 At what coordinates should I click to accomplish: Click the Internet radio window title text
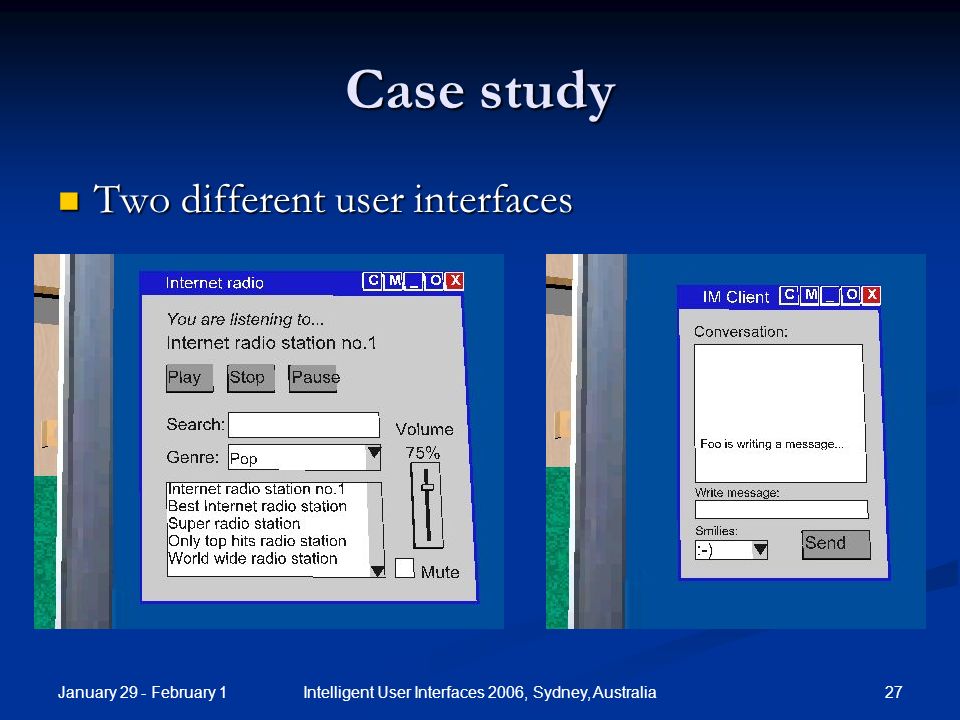point(214,283)
